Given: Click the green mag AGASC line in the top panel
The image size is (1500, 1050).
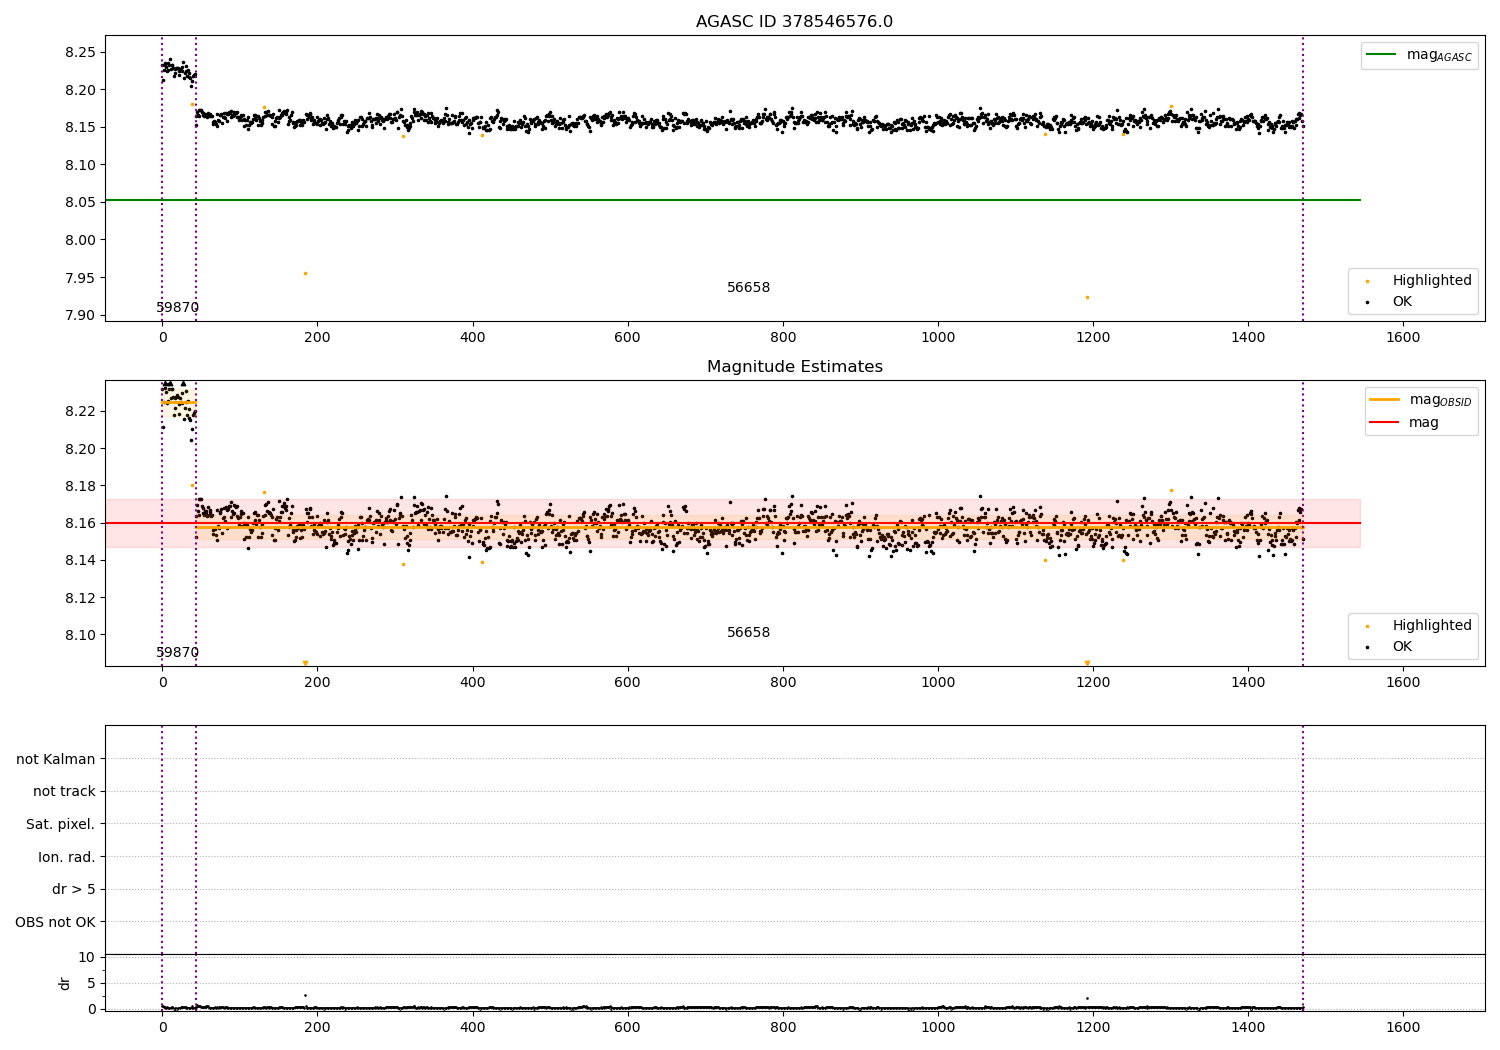Looking at the screenshot, I should tap(733, 200).
